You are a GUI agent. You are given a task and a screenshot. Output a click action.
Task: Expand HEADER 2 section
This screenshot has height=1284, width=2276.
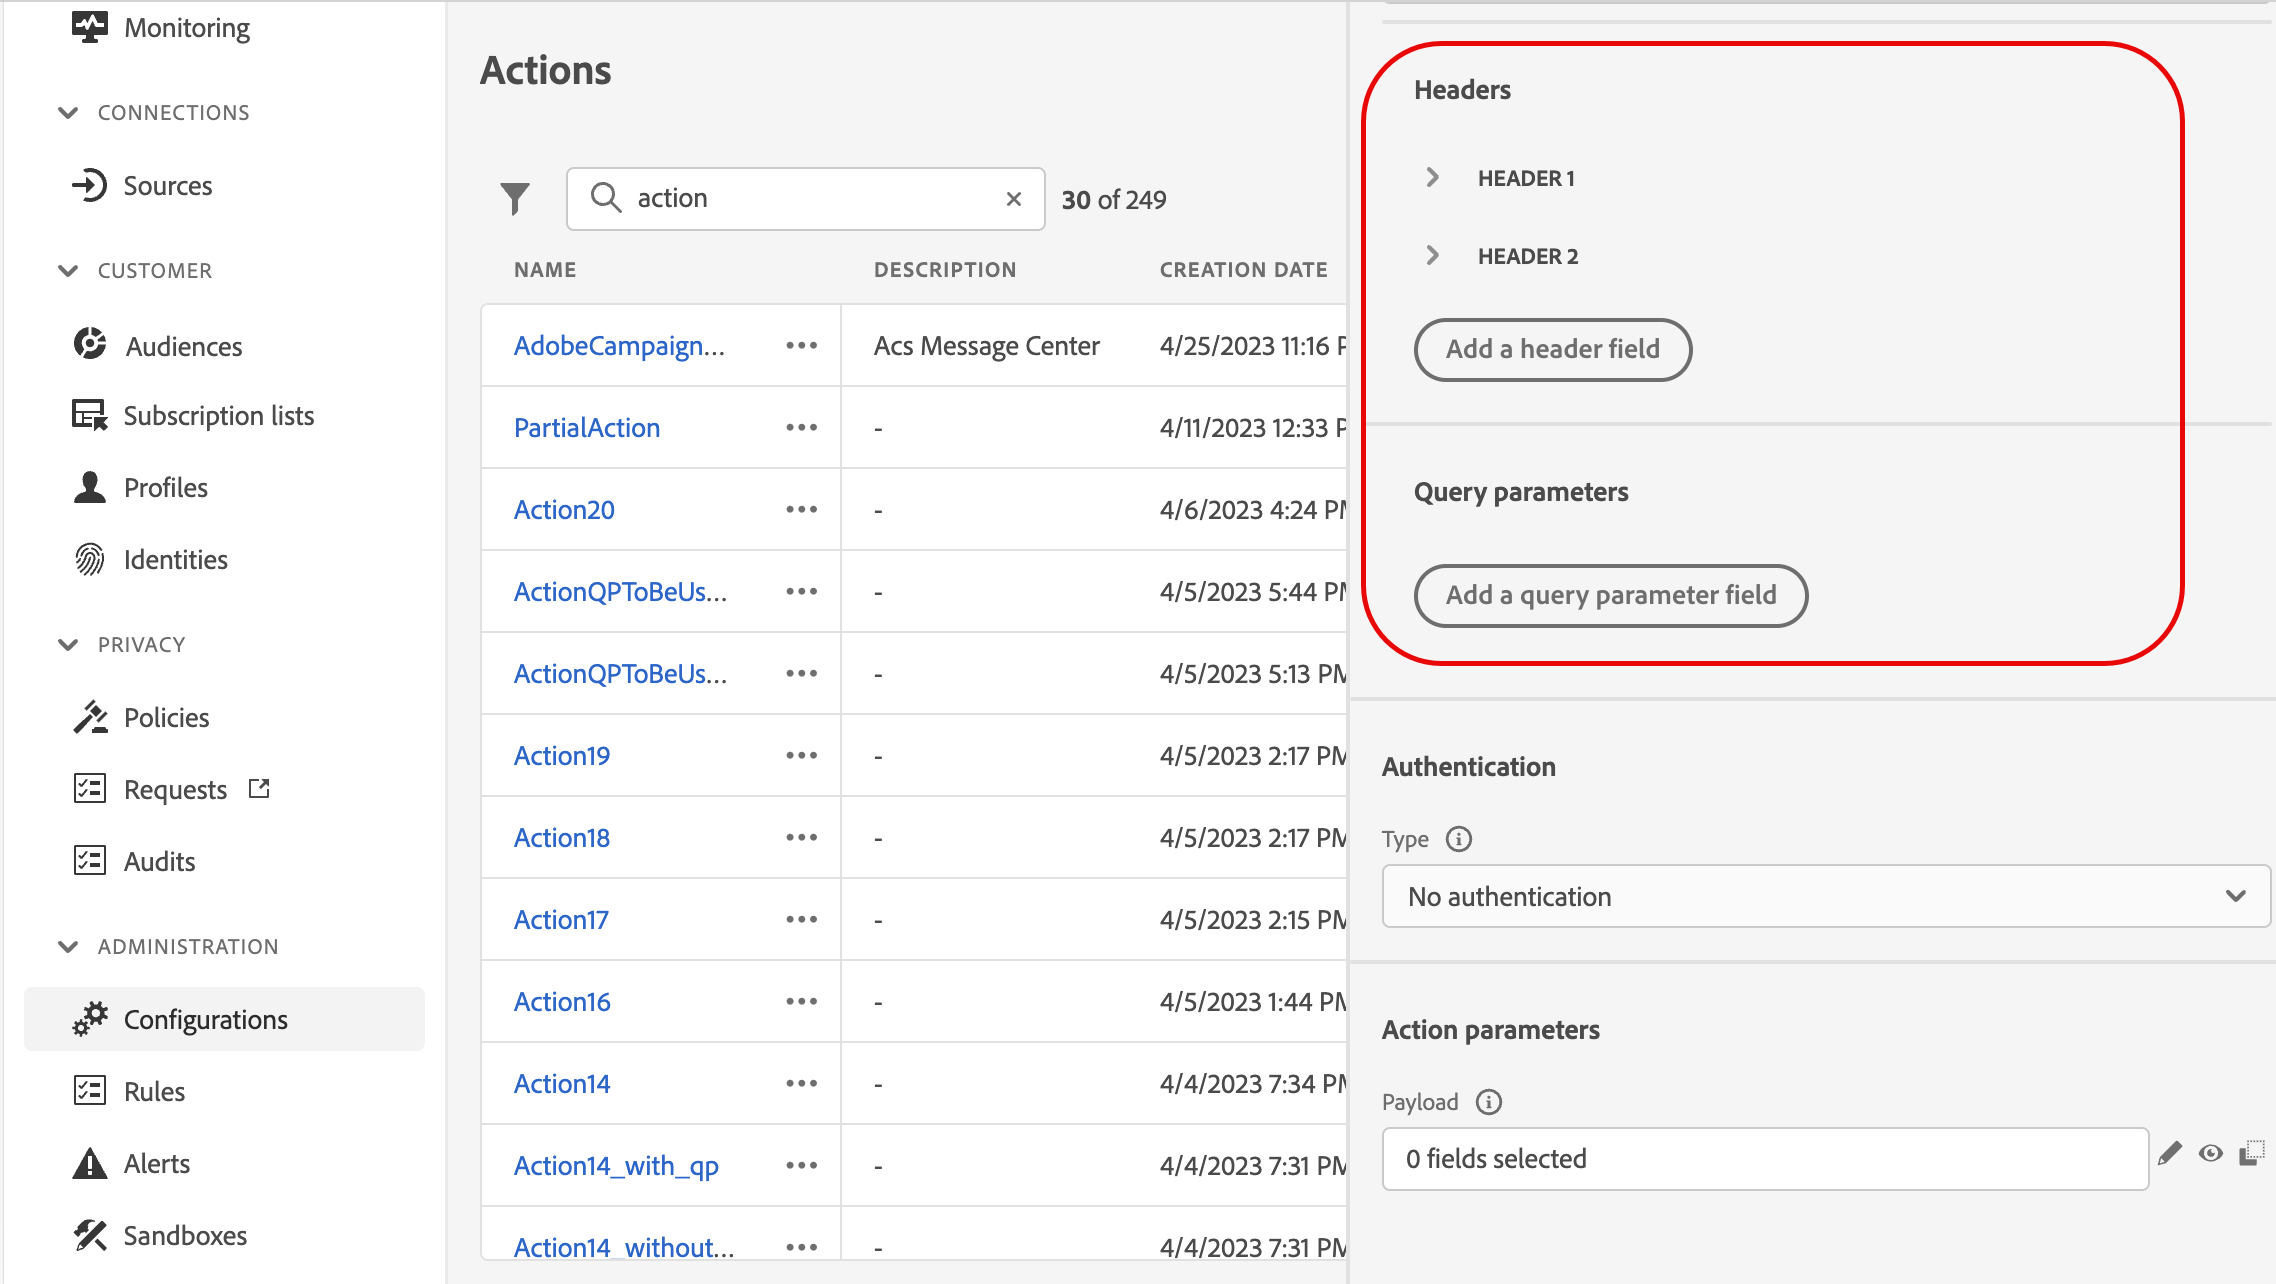click(1433, 256)
